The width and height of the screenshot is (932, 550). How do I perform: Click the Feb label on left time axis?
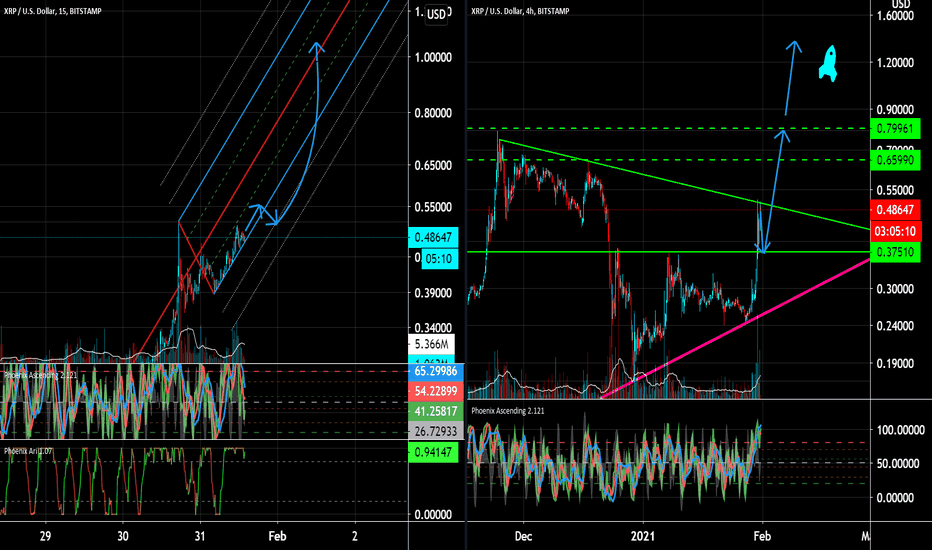pos(277,536)
